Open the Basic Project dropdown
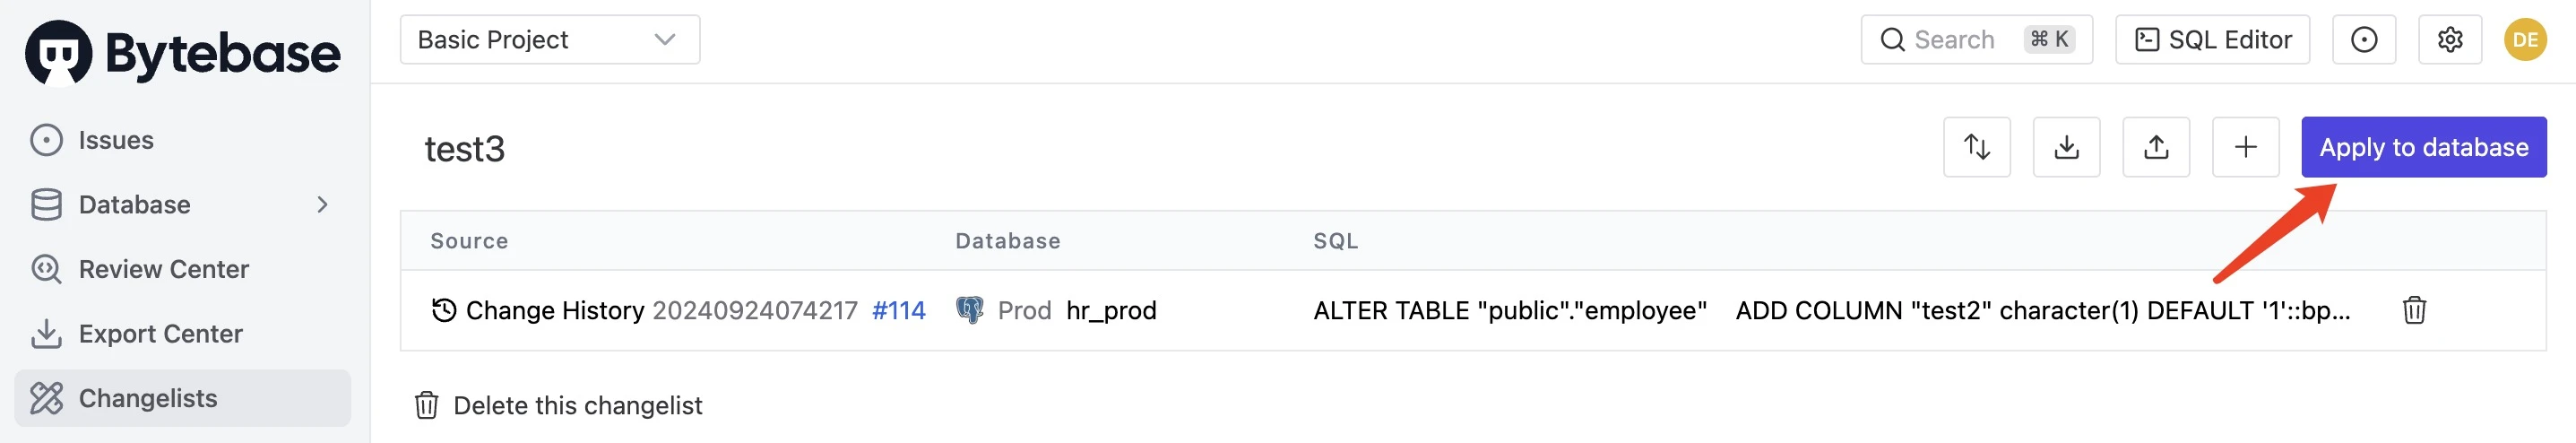 coord(550,40)
